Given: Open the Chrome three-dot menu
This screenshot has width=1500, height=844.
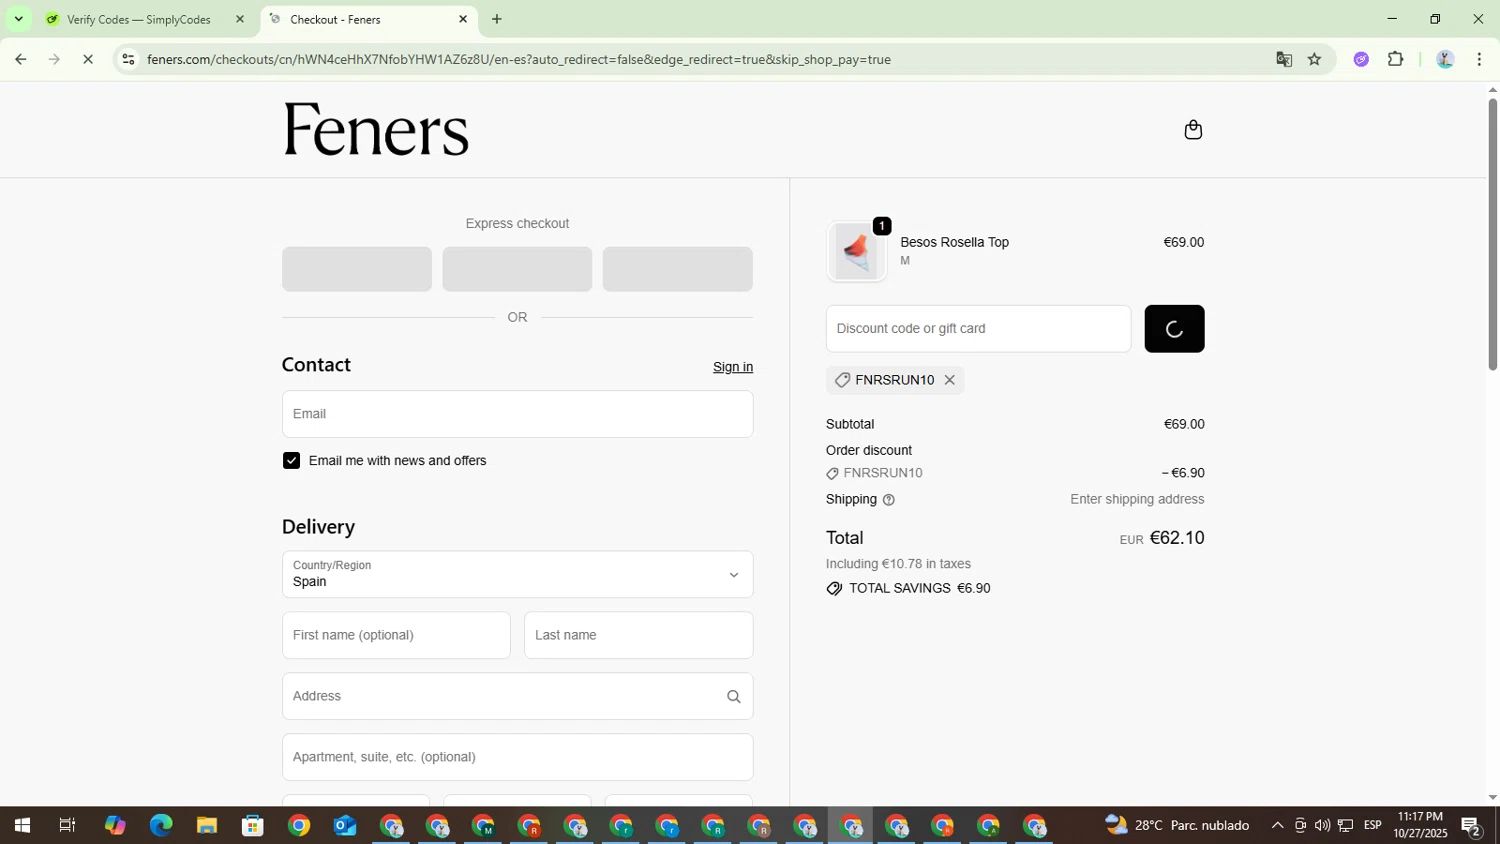Looking at the screenshot, I should [x=1480, y=59].
